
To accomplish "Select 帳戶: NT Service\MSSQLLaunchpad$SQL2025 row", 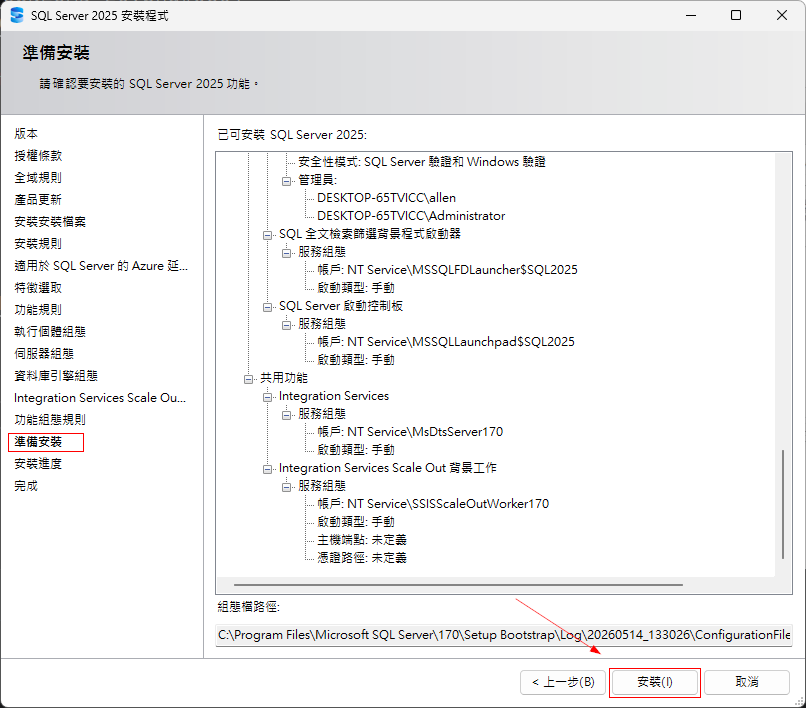I will (x=446, y=342).
